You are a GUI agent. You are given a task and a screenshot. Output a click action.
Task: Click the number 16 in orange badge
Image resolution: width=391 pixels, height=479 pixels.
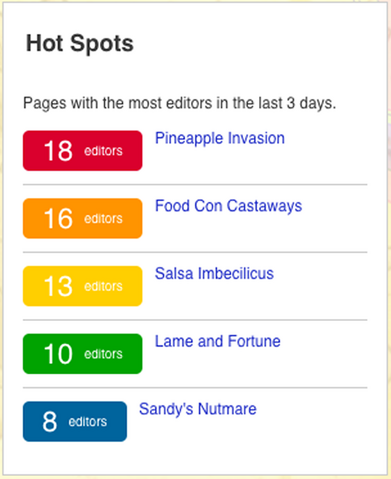(x=58, y=218)
